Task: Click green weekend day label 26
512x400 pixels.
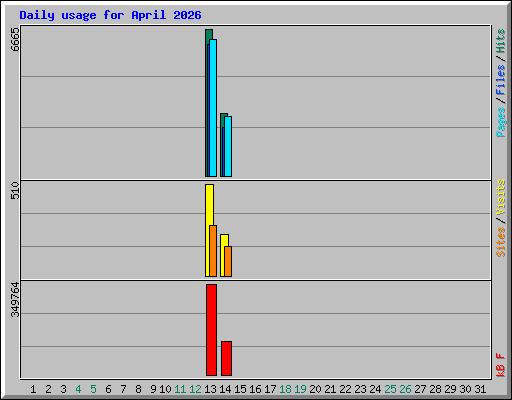Action: pyautogui.click(x=405, y=389)
